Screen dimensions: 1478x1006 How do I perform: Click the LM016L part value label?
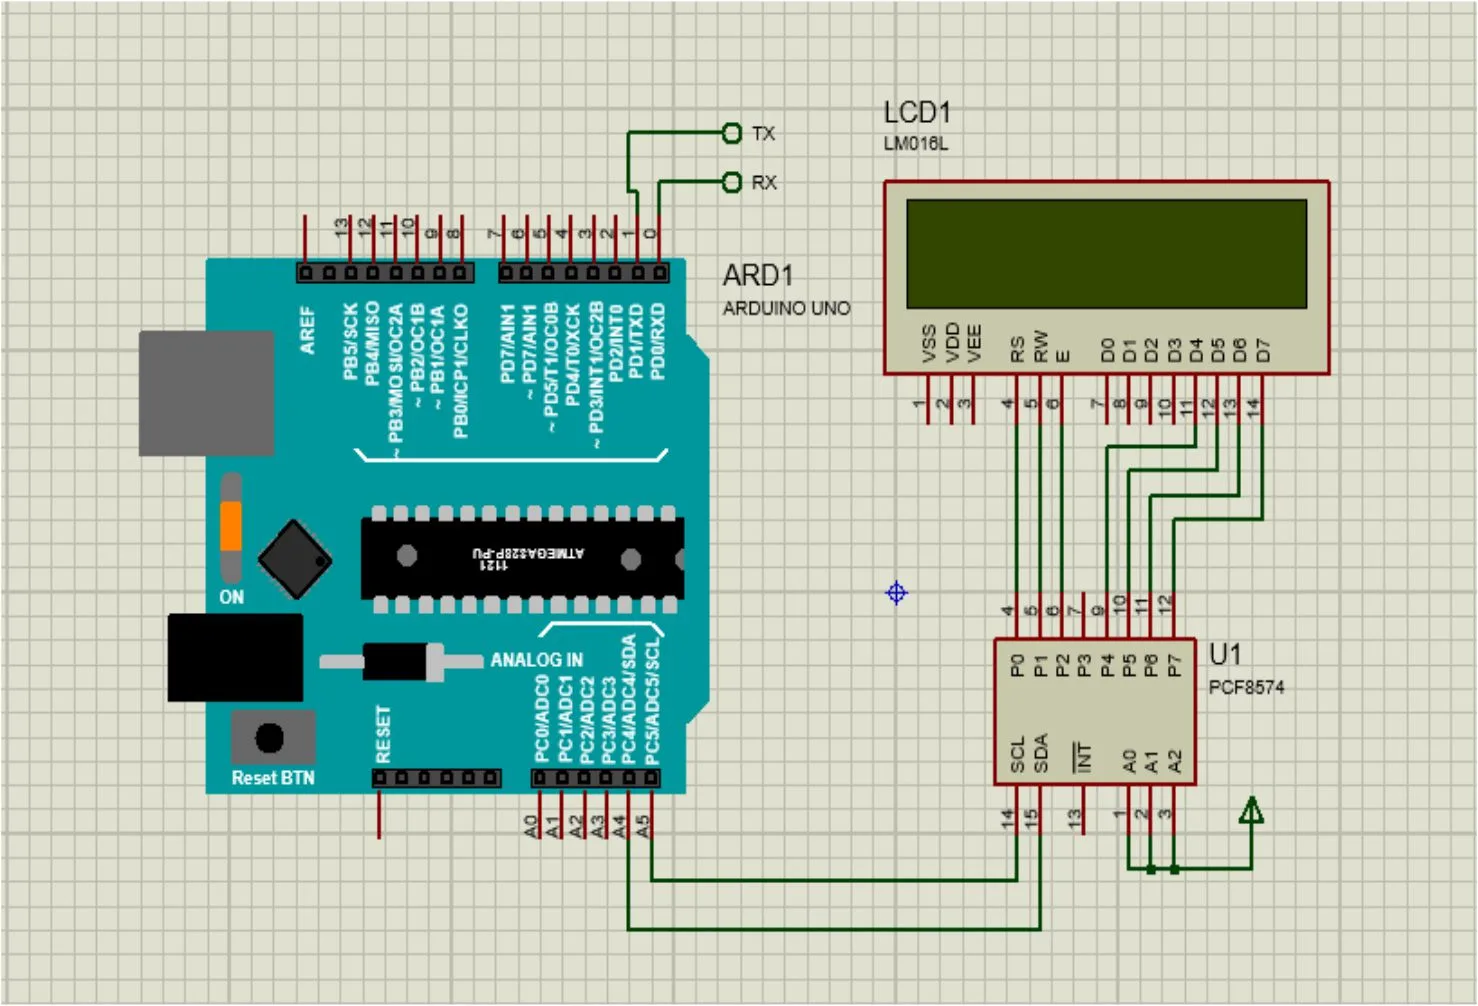tap(915, 144)
